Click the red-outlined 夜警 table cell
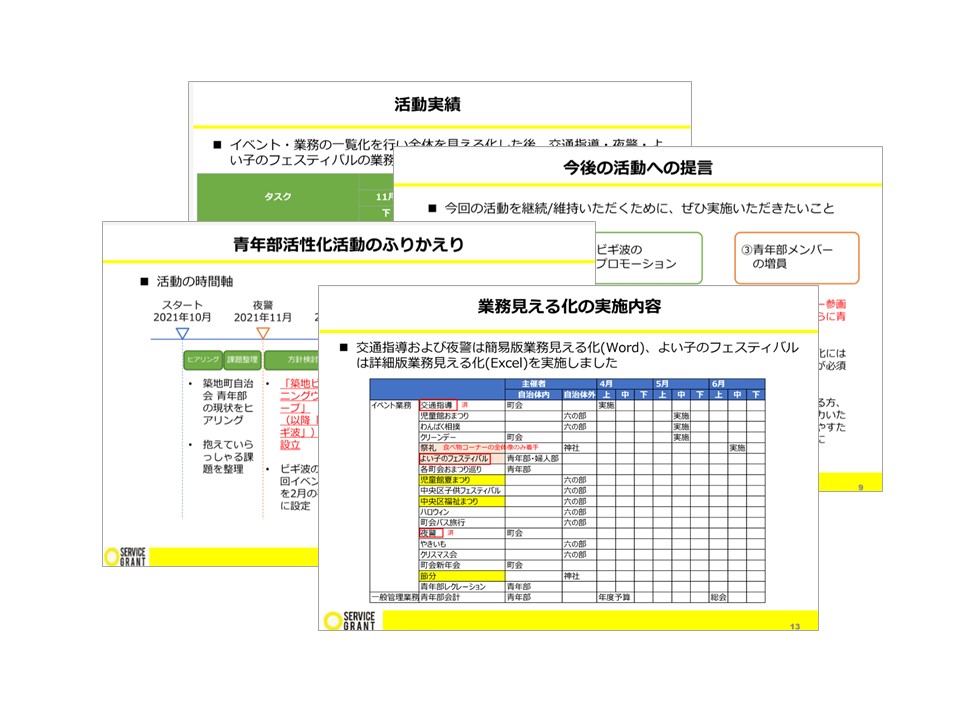The height and width of the screenshot is (720, 960). point(430,533)
